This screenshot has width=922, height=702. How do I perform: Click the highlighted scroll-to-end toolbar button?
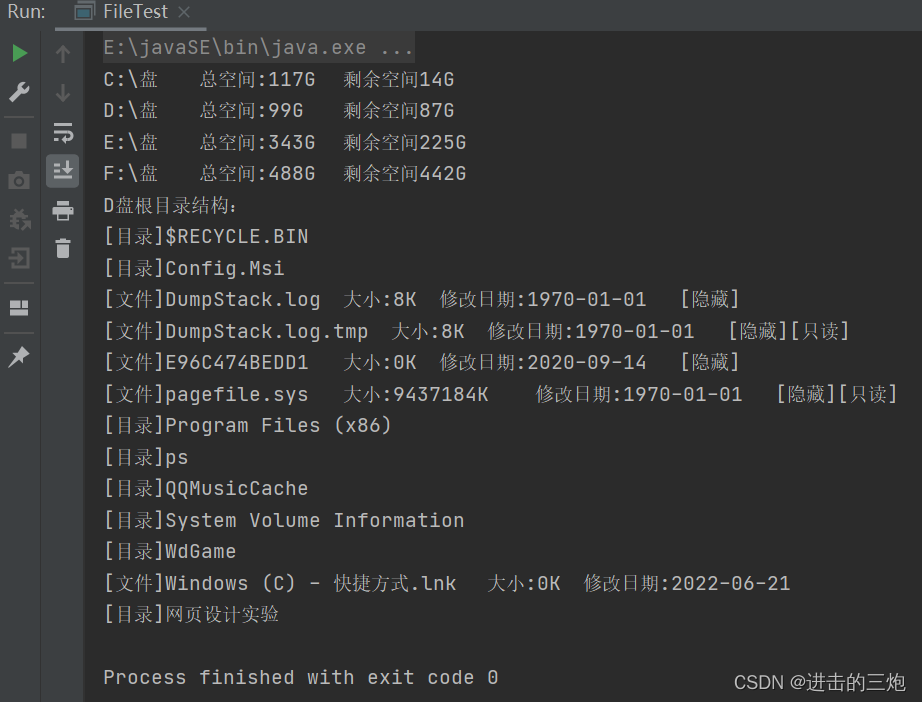point(62,170)
